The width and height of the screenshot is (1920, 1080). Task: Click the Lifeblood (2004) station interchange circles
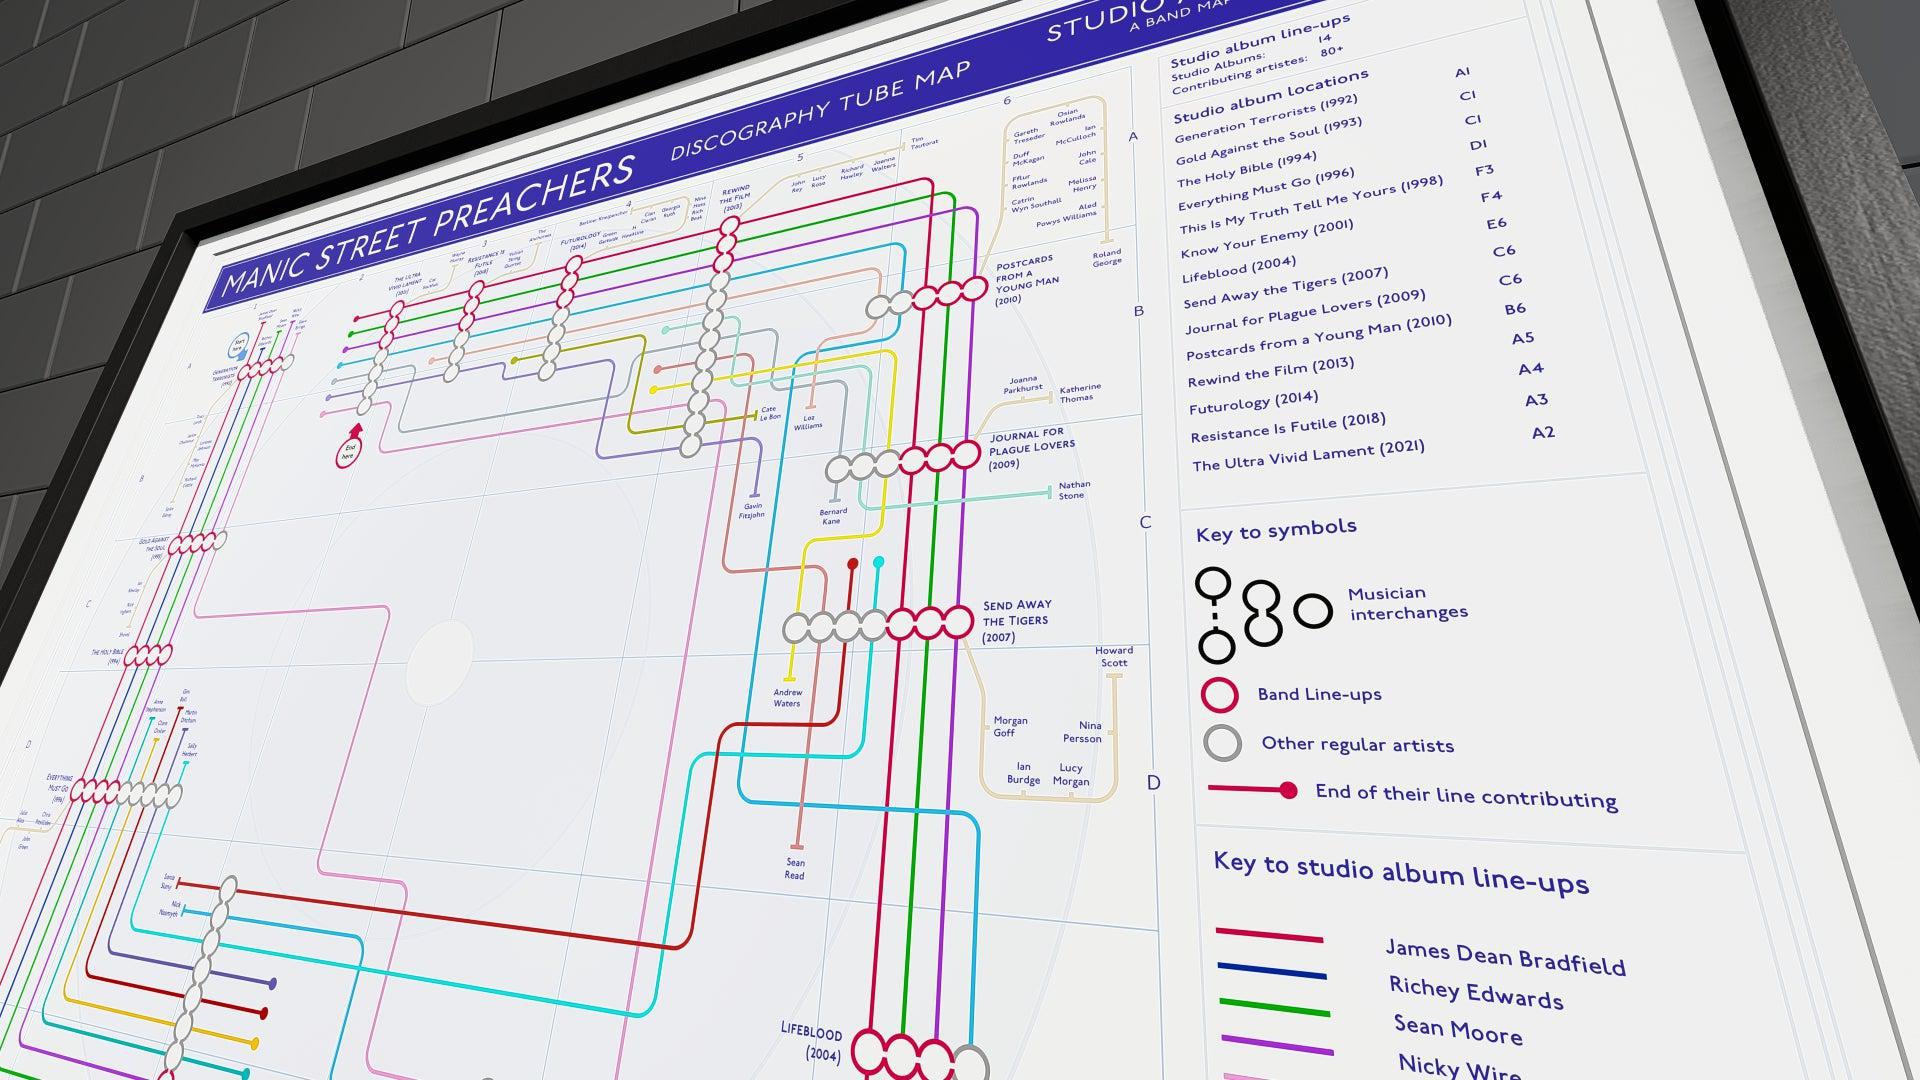click(921, 1055)
